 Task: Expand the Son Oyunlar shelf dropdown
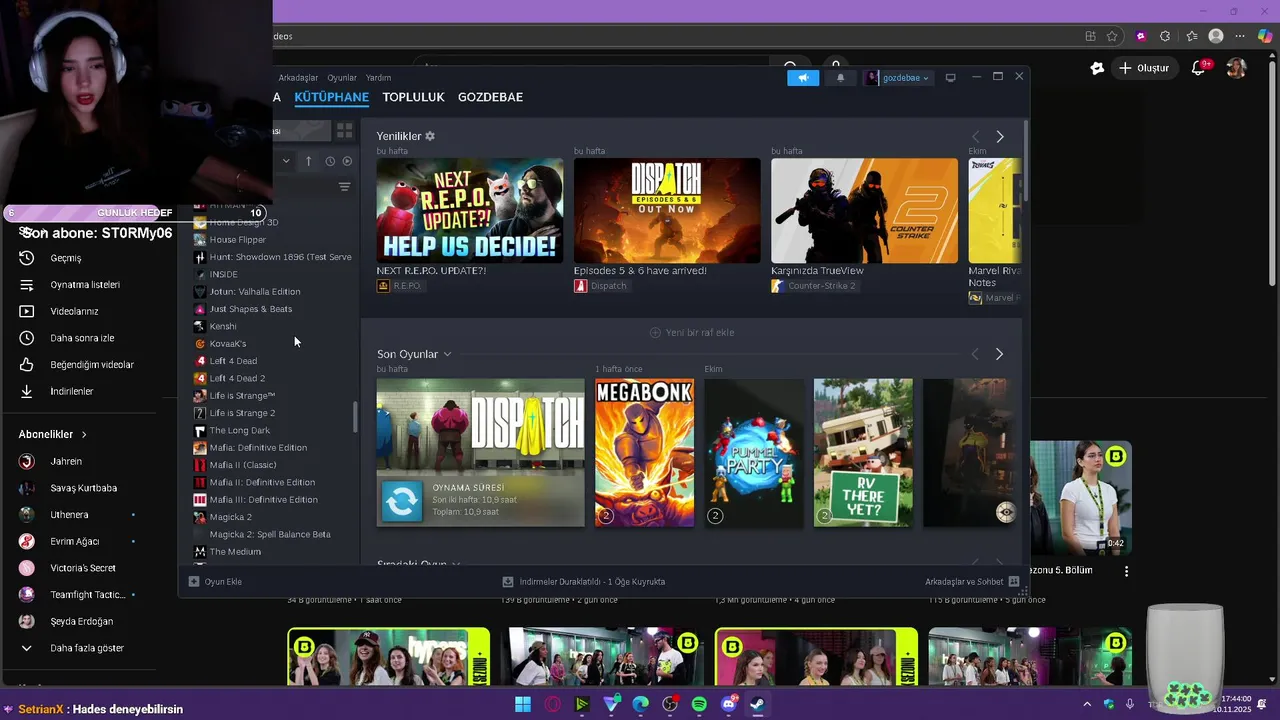click(x=447, y=354)
